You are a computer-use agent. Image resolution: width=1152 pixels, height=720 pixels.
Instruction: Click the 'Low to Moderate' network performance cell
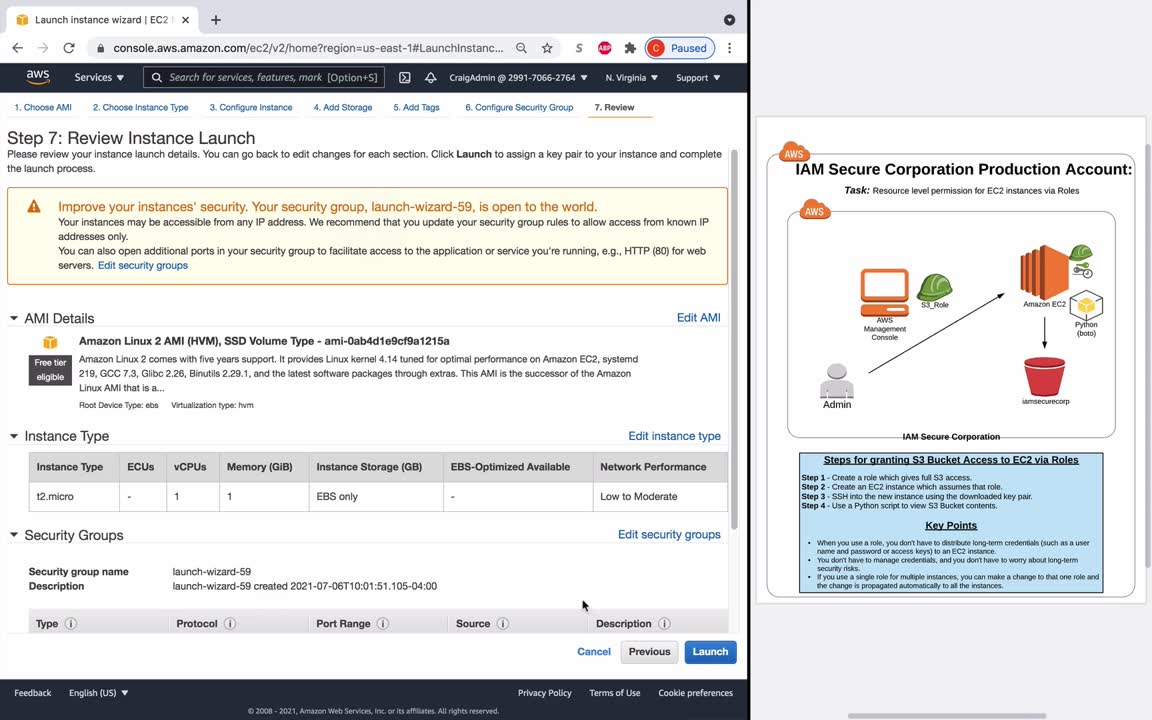click(x=660, y=497)
